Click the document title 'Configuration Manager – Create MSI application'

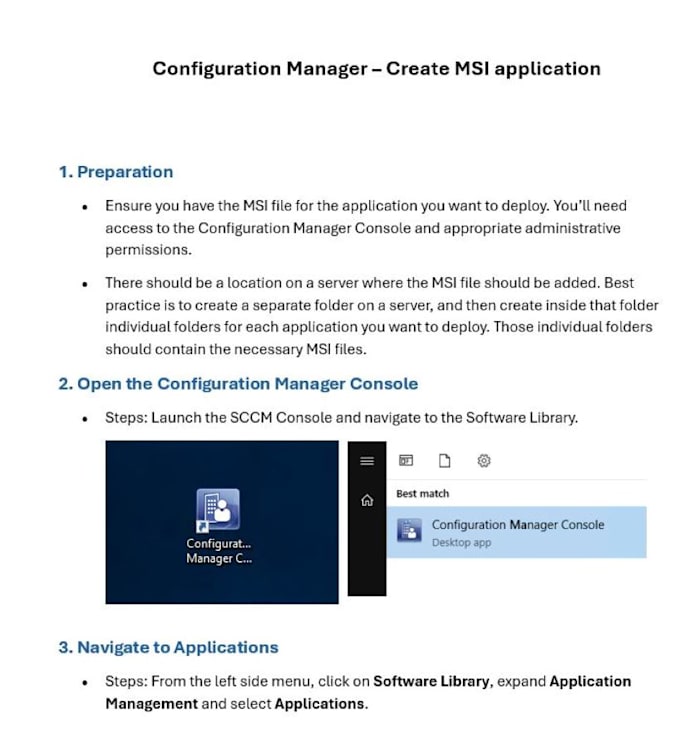click(377, 69)
